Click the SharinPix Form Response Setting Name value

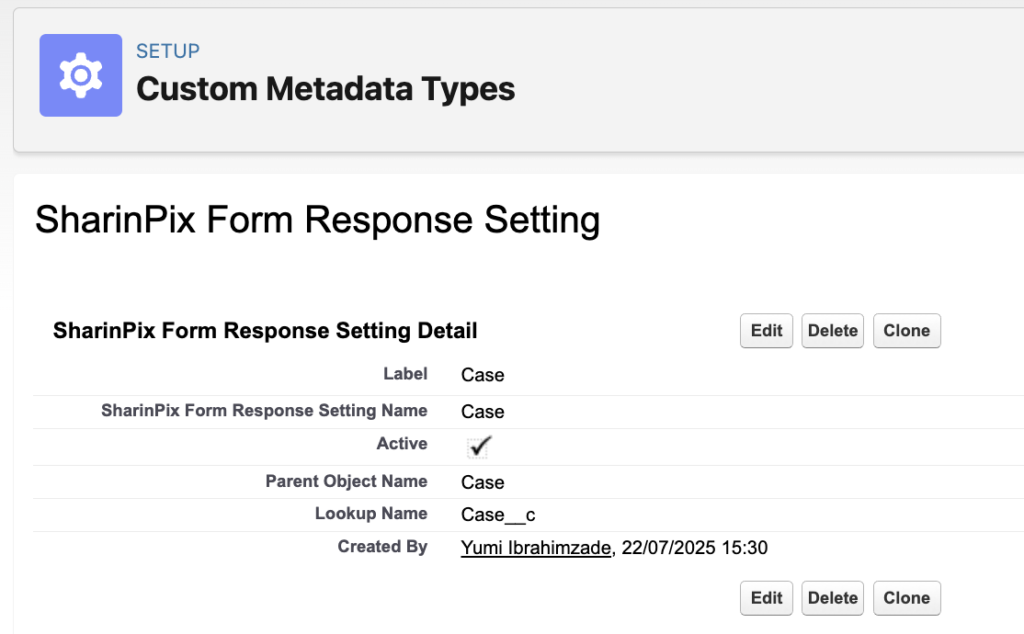[x=483, y=411]
